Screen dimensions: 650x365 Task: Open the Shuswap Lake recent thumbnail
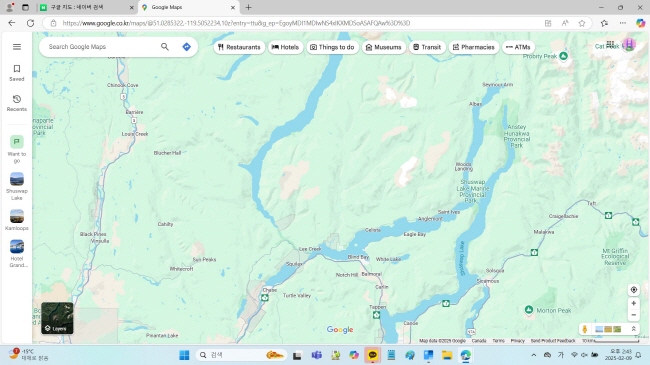pos(17,186)
